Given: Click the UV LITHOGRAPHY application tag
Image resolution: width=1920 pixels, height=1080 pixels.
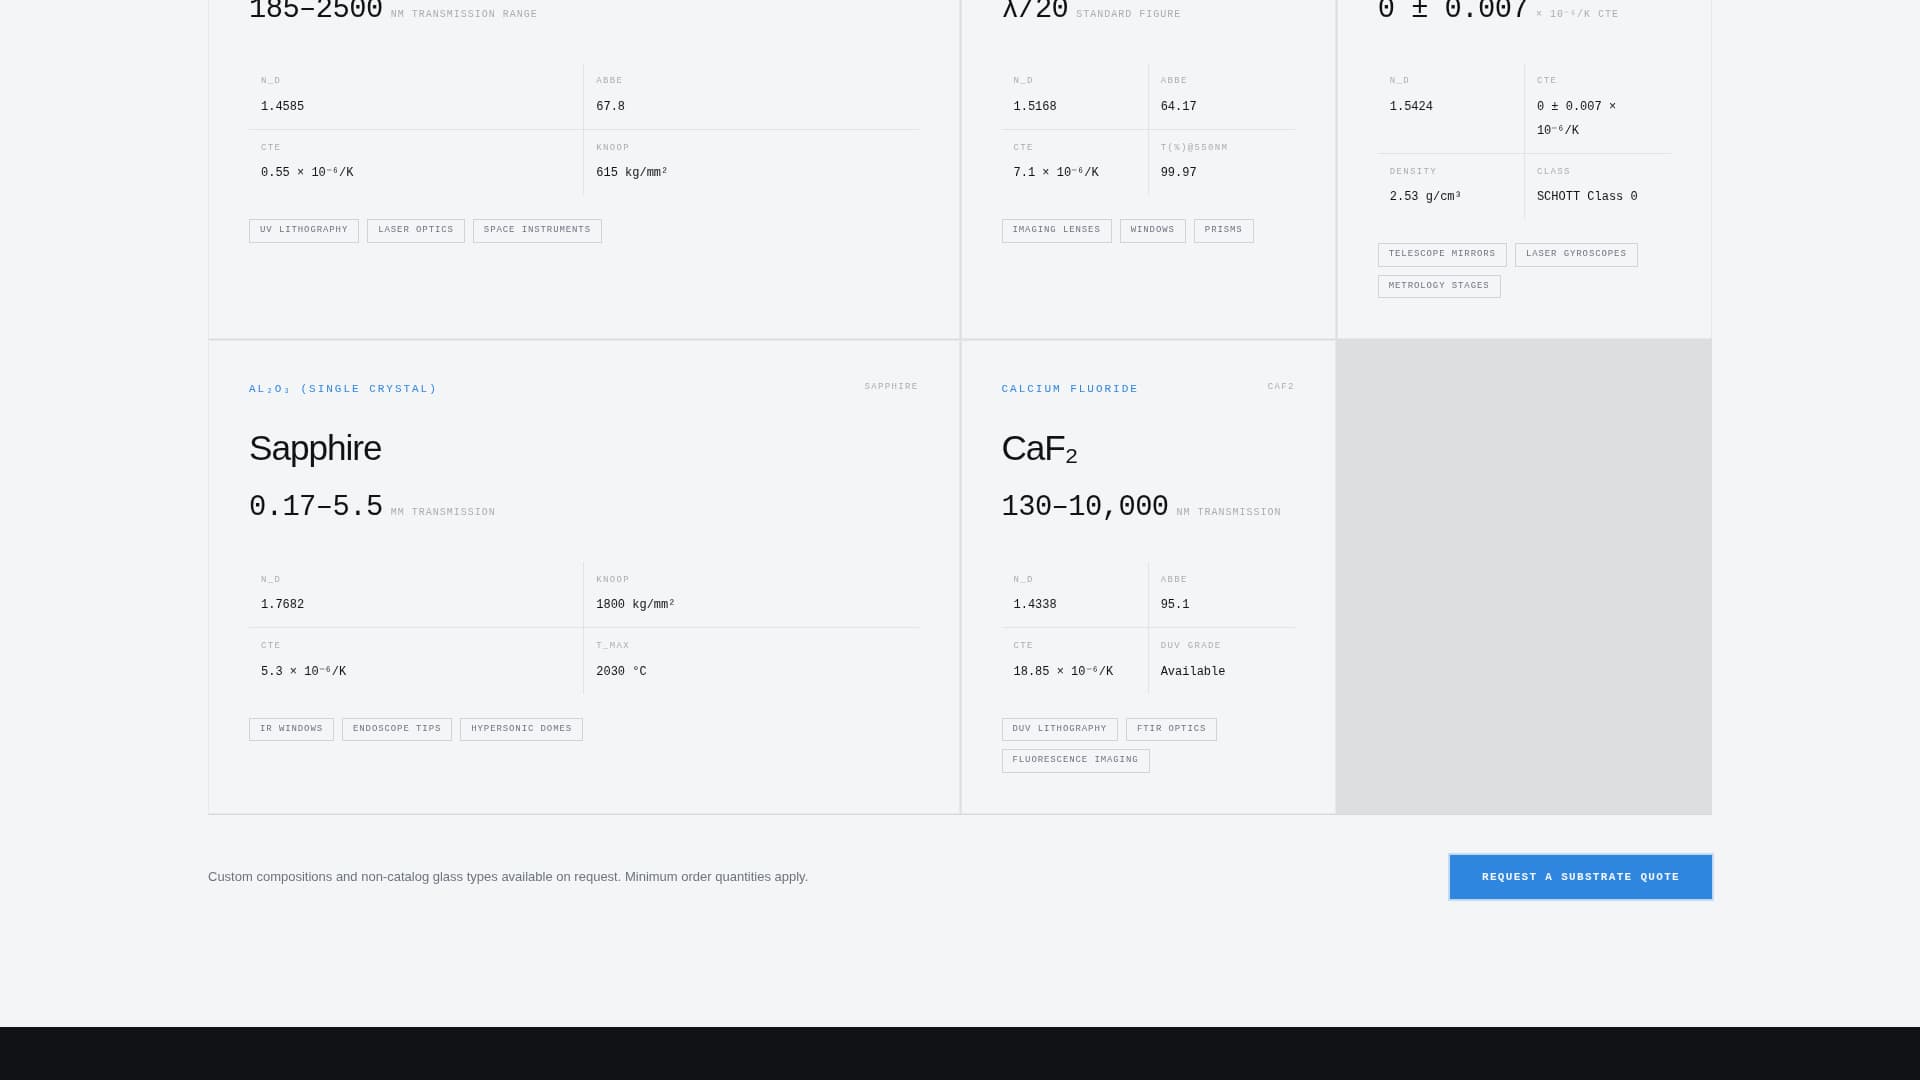Looking at the screenshot, I should point(303,230).
